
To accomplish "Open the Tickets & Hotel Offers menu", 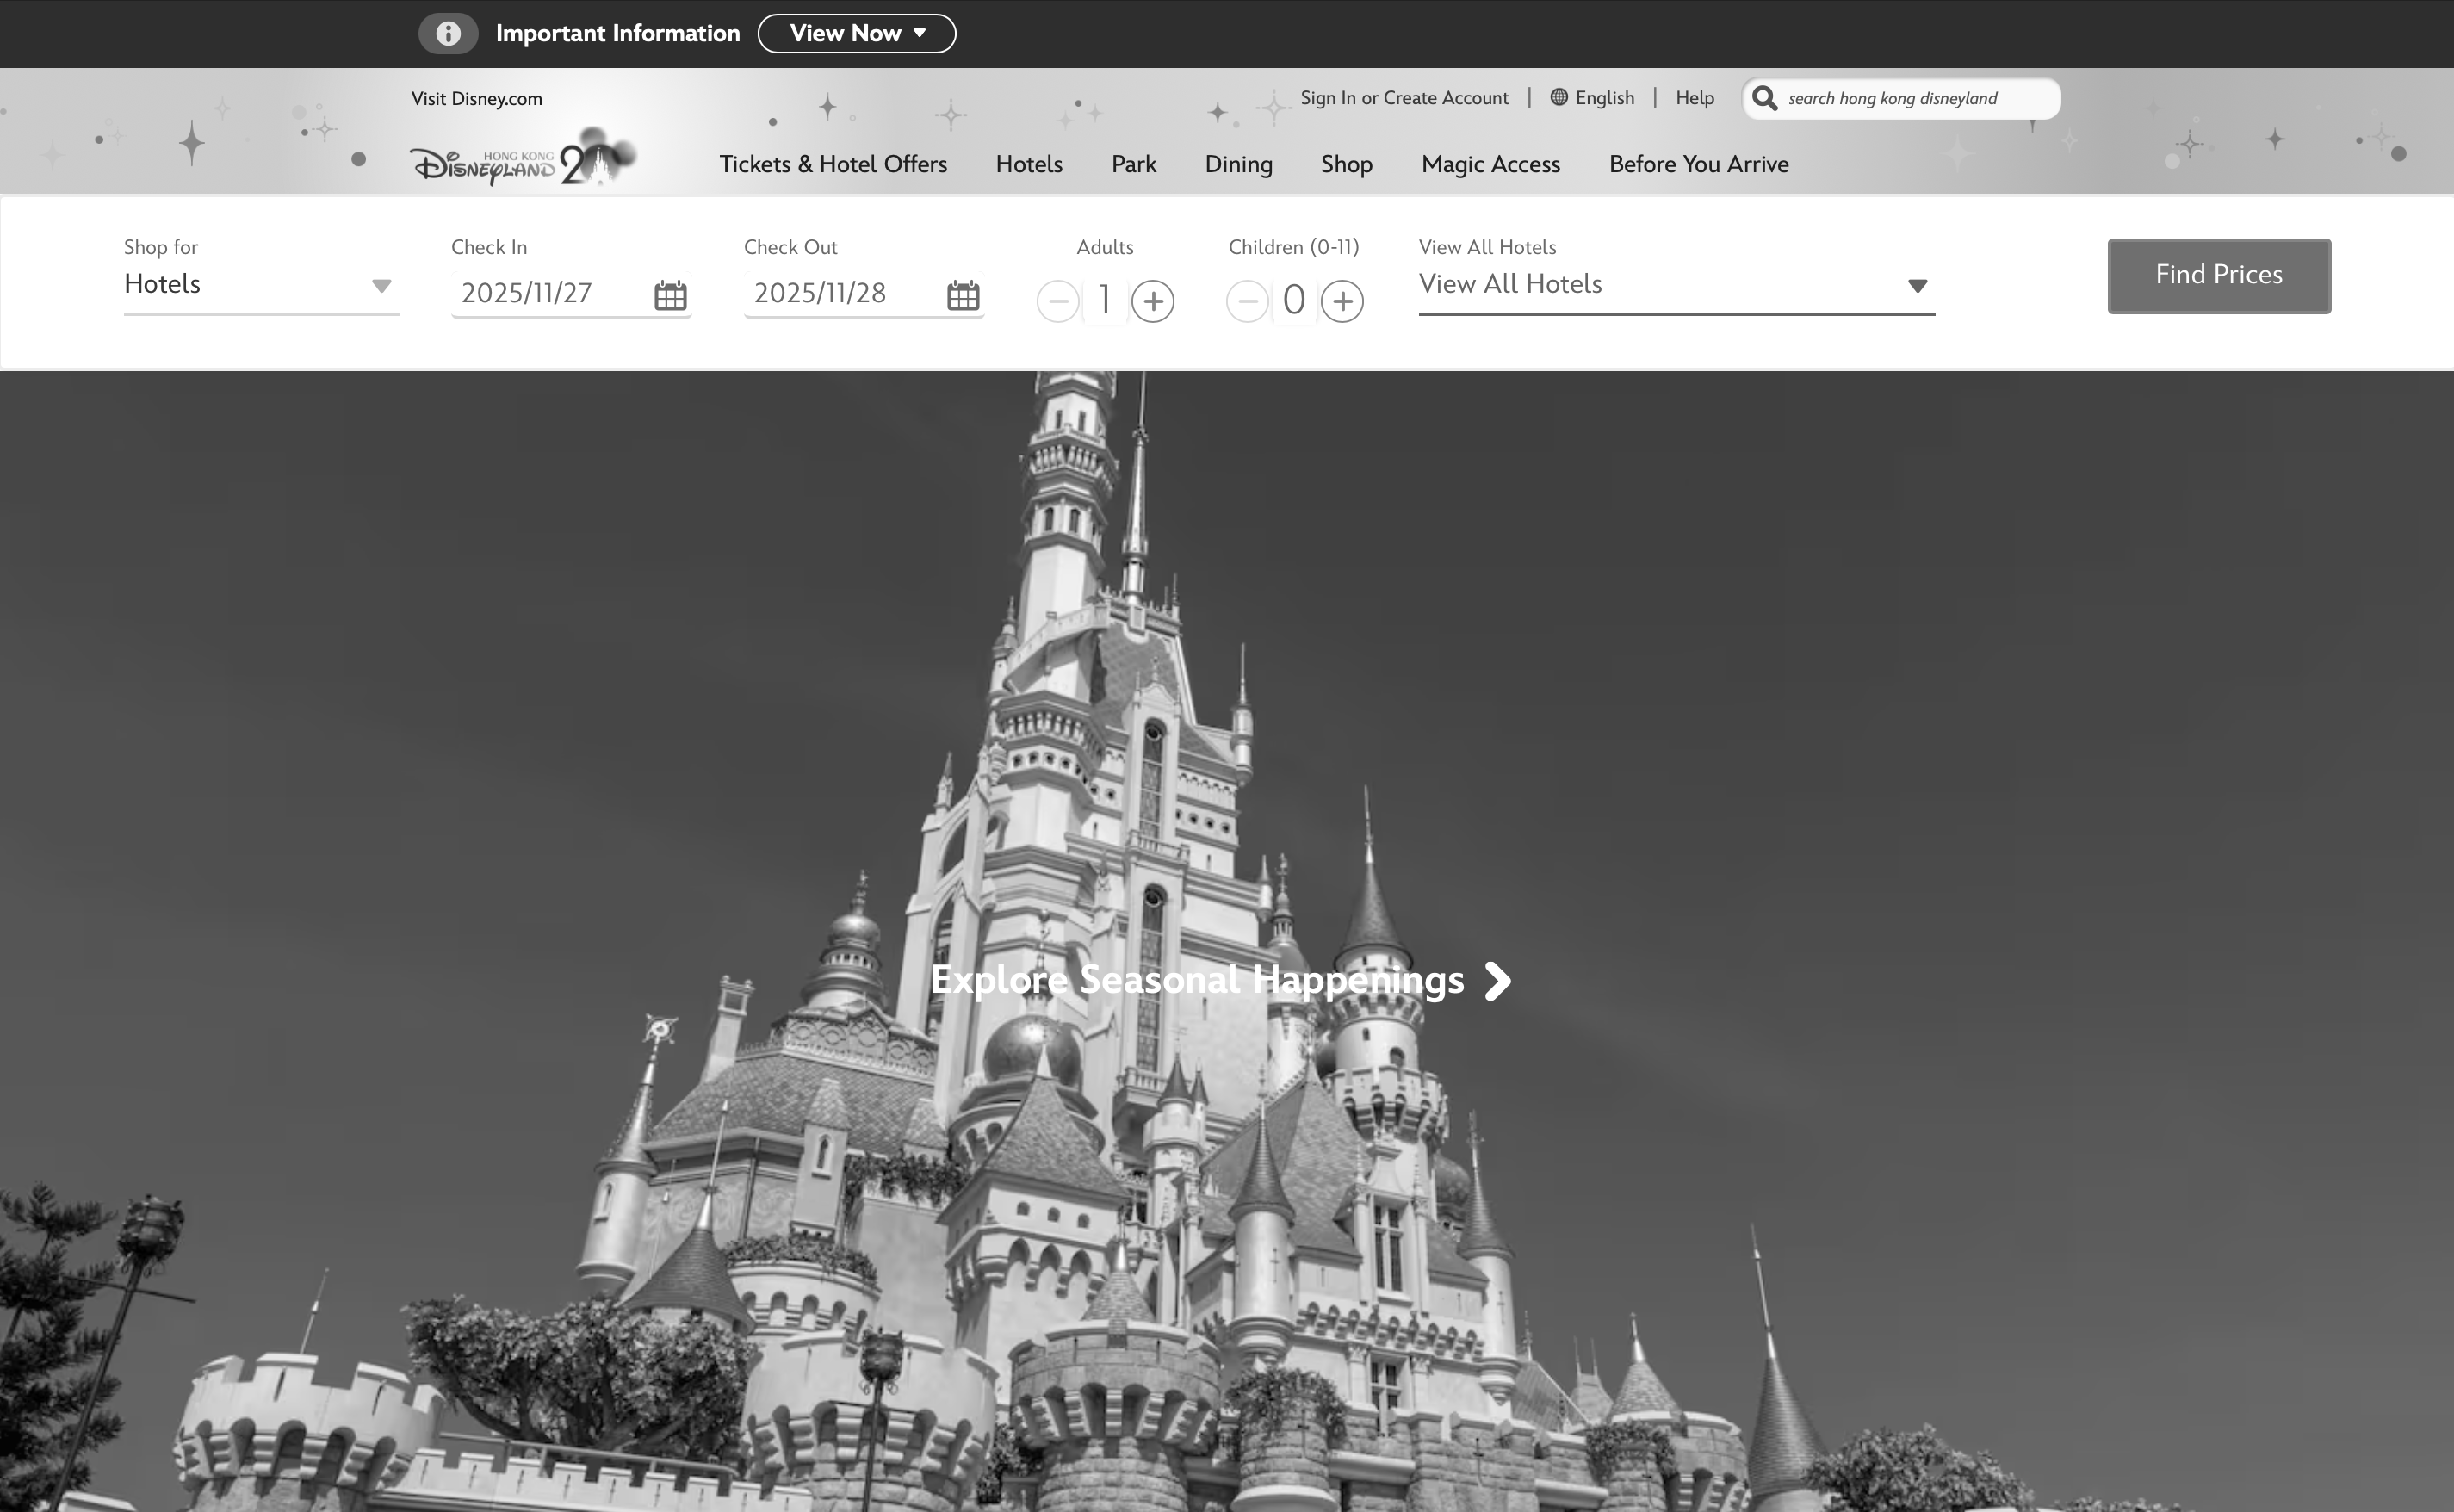I will (833, 164).
